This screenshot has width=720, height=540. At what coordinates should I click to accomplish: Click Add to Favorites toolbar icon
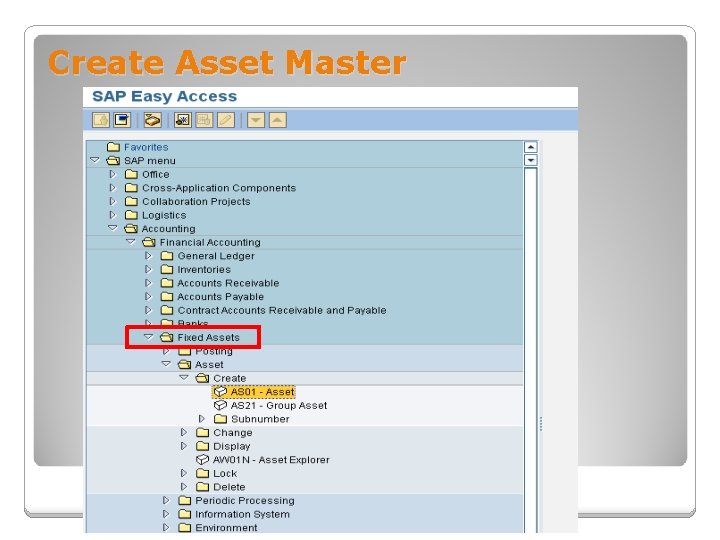pyautogui.click(x=182, y=120)
